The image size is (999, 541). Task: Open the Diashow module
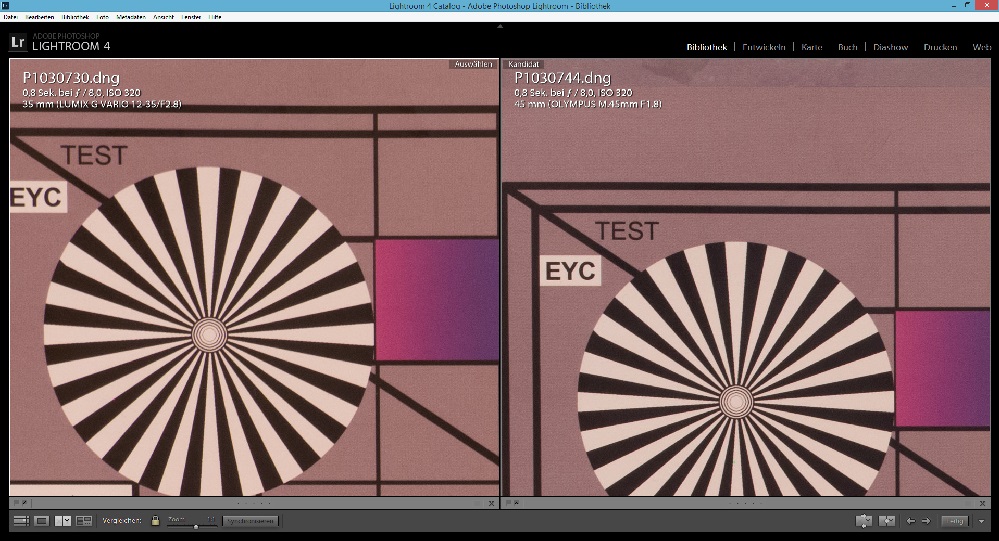click(x=890, y=47)
